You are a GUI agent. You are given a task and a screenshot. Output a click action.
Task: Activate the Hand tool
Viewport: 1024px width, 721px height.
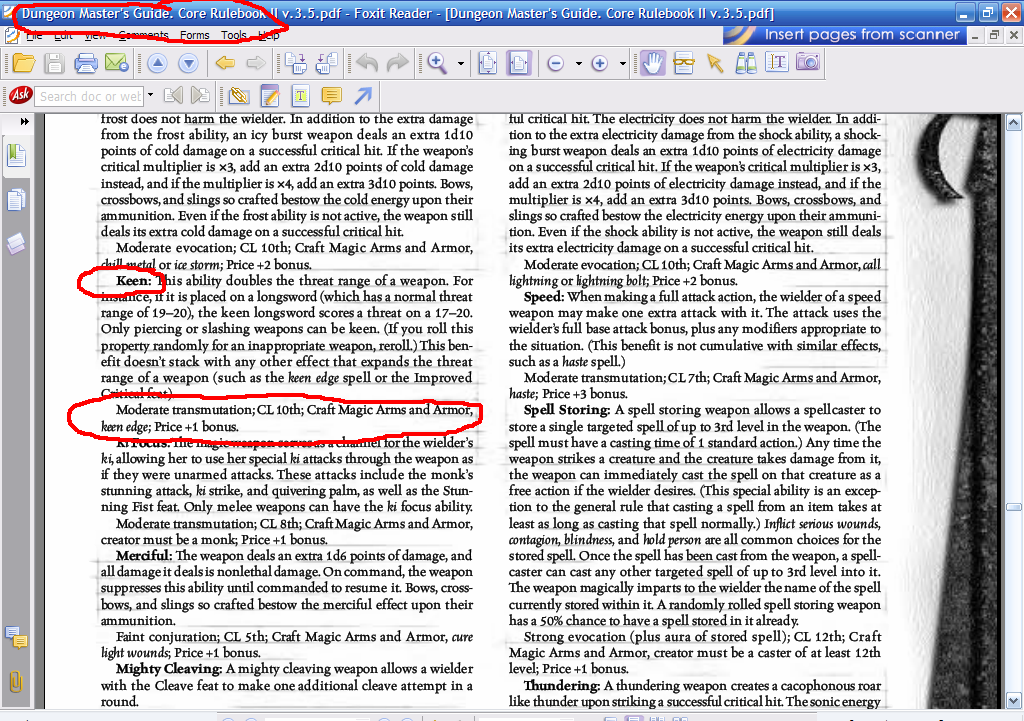(652, 63)
